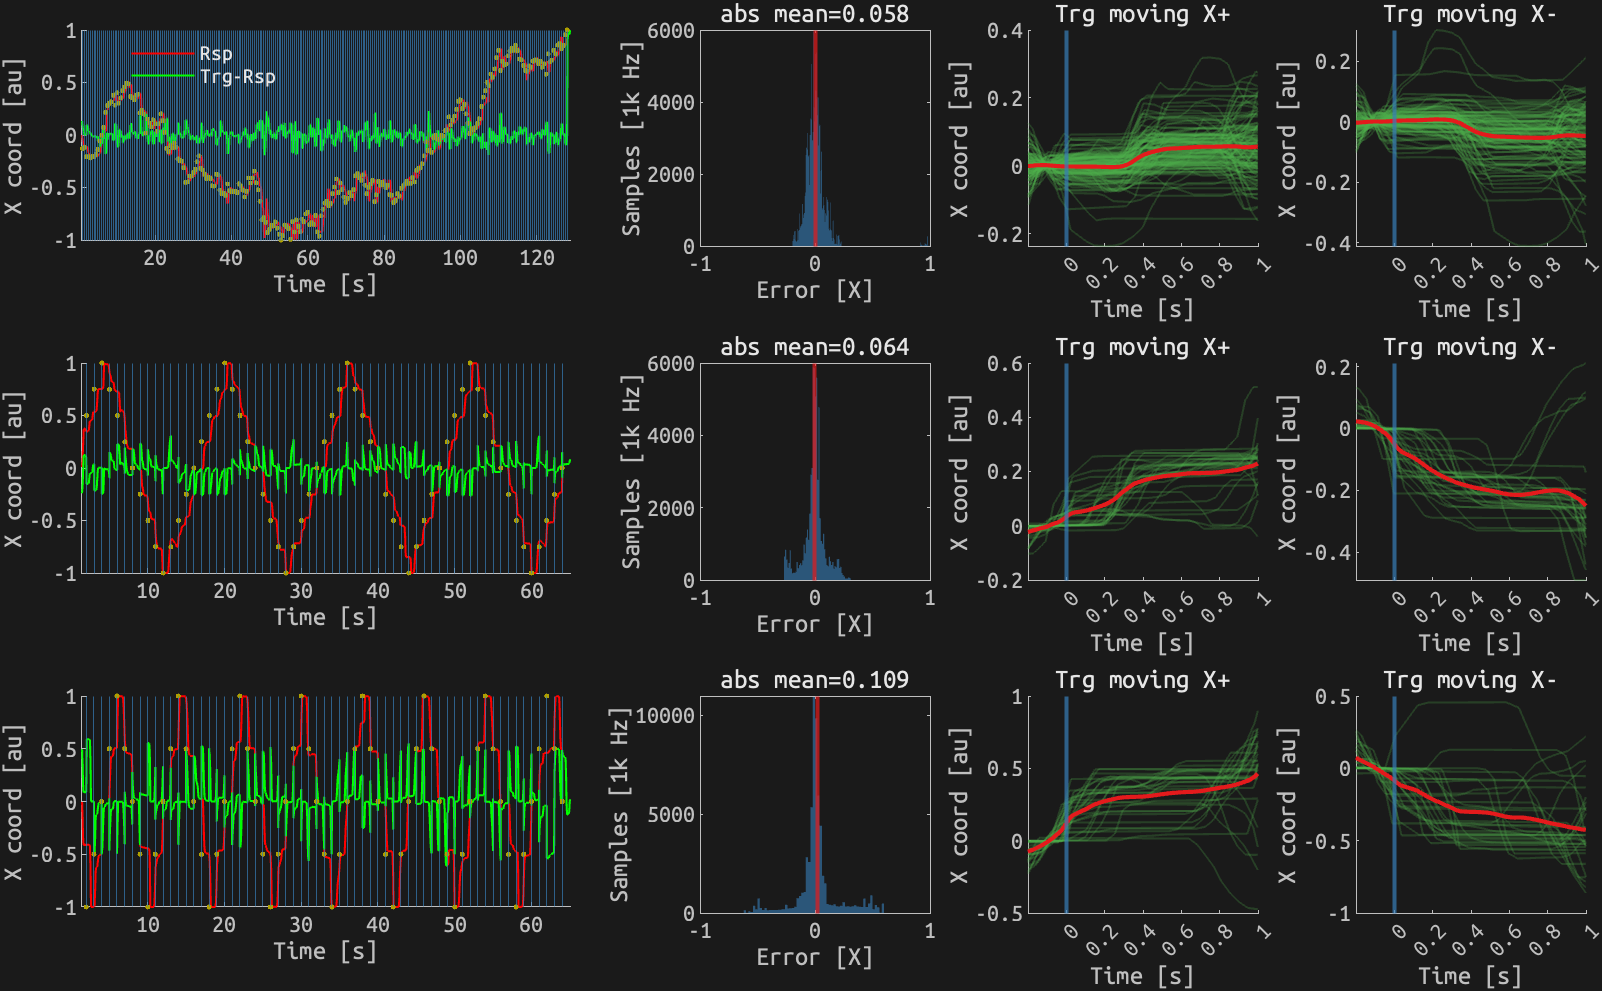Click green line sample beside Trg-Rsp legend entry
This screenshot has height=991, width=1602.
[x=163, y=77]
